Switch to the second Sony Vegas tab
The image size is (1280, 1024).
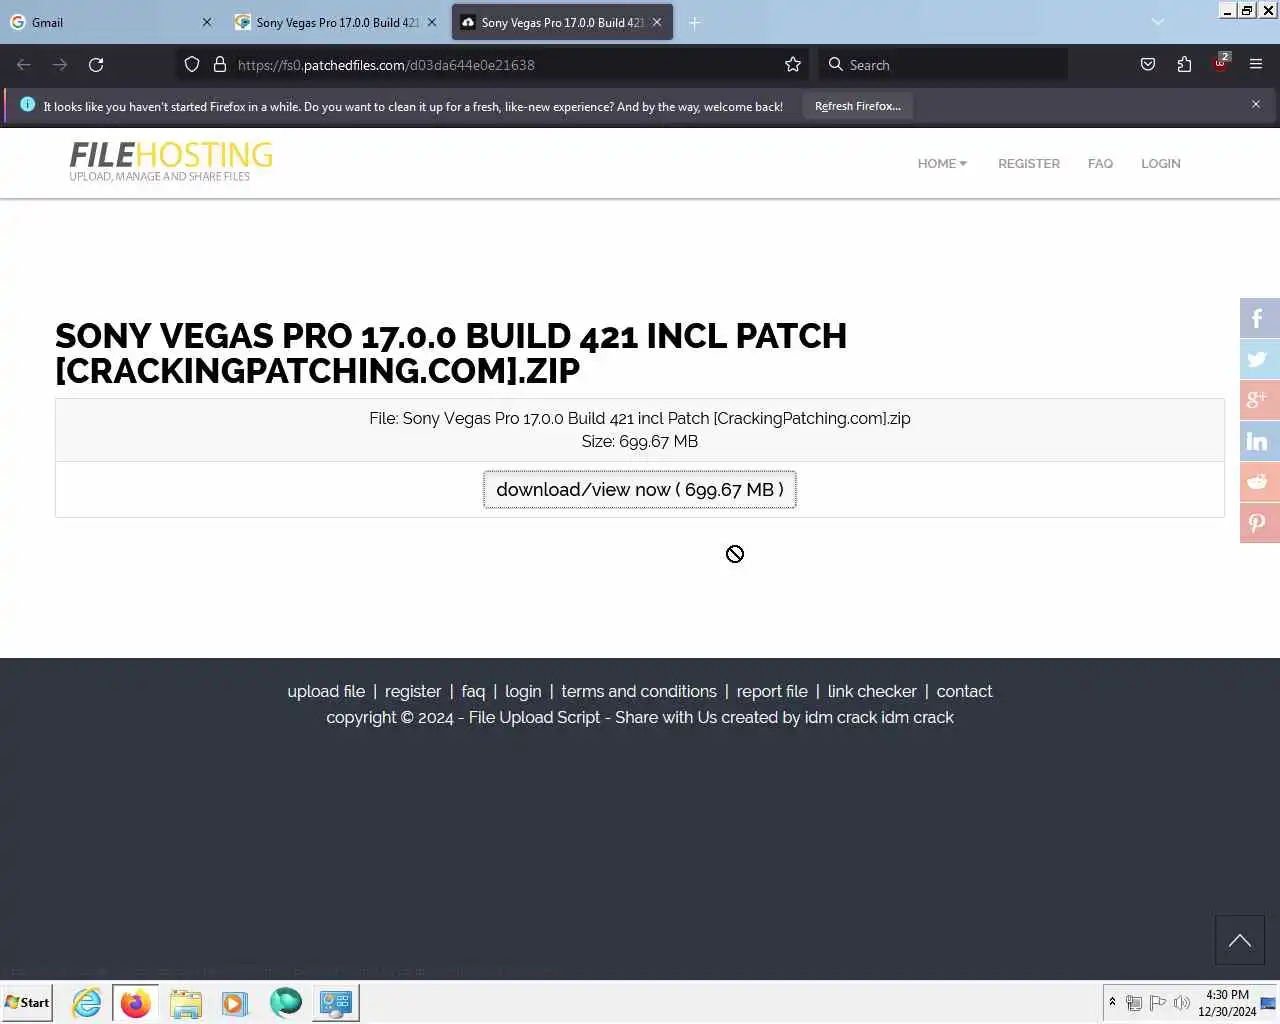click(x=337, y=22)
